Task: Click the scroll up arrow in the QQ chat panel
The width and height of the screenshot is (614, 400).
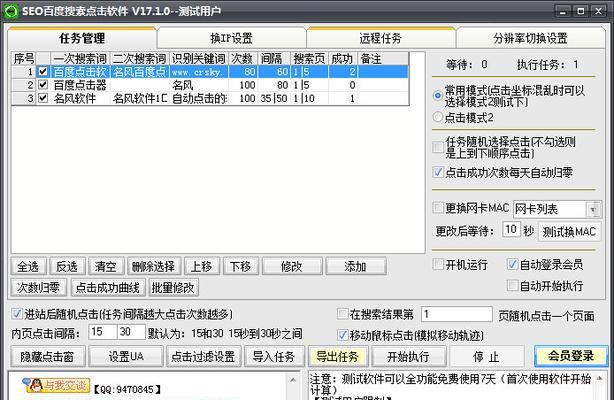Action: pyautogui.click(x=293, y=380)
